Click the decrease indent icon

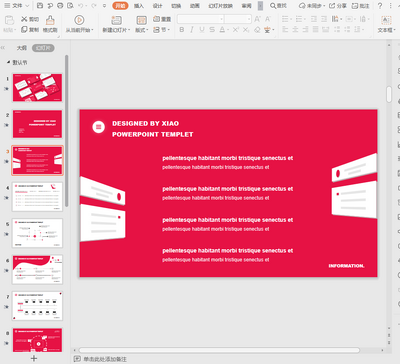[x=314, y=19]
